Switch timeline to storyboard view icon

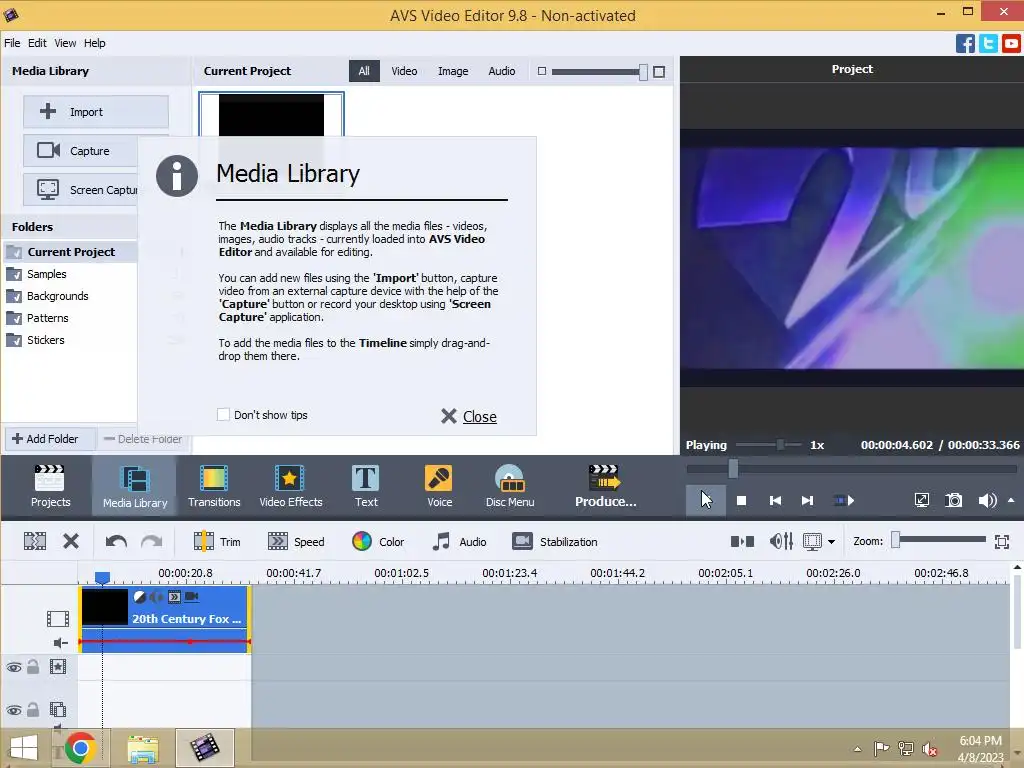point(742,541)
